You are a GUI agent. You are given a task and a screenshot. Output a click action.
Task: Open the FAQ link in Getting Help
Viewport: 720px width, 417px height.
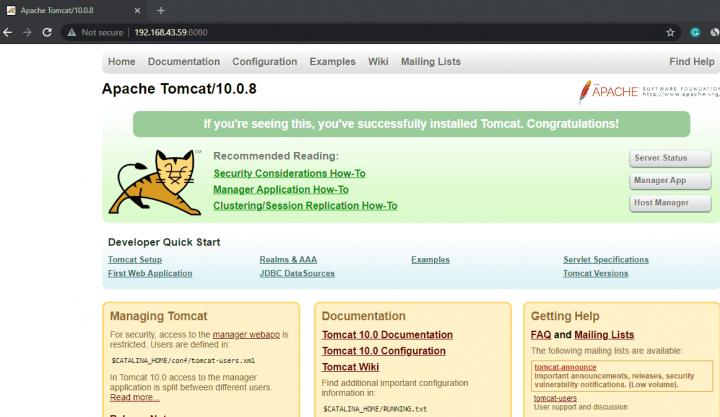pyautogui.click(x=541, y=335)
